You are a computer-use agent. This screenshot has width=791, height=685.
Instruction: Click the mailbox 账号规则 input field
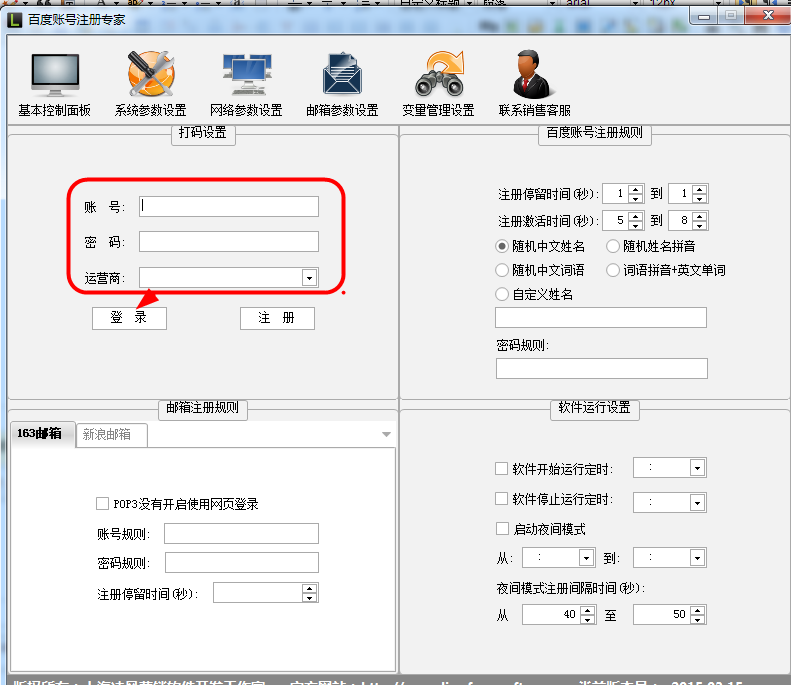pos(241,533)
